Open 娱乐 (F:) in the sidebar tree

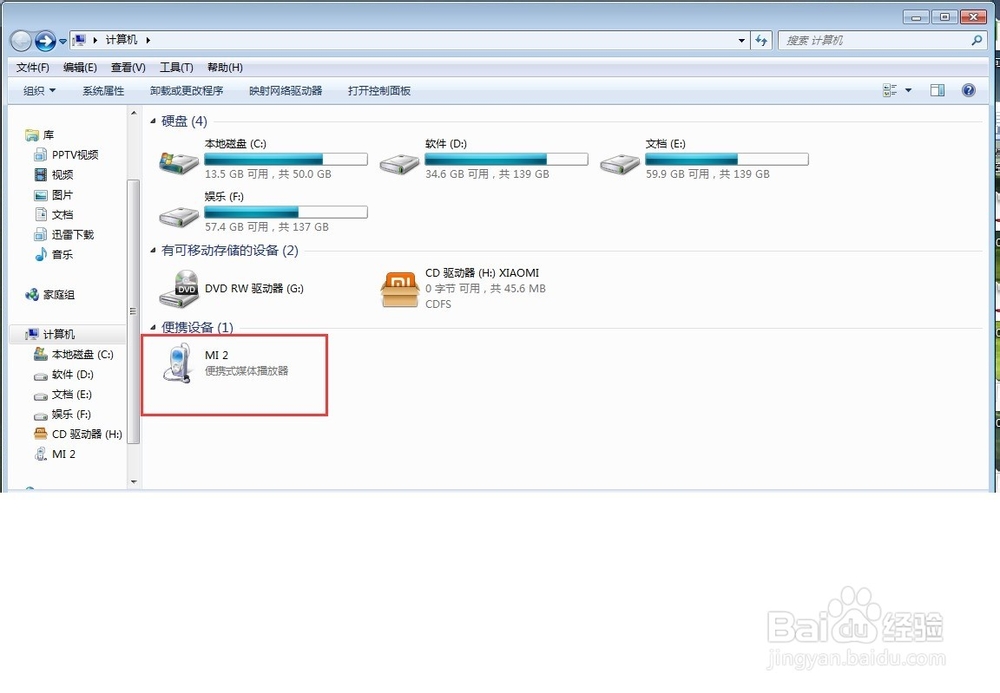tap(71, 414)
